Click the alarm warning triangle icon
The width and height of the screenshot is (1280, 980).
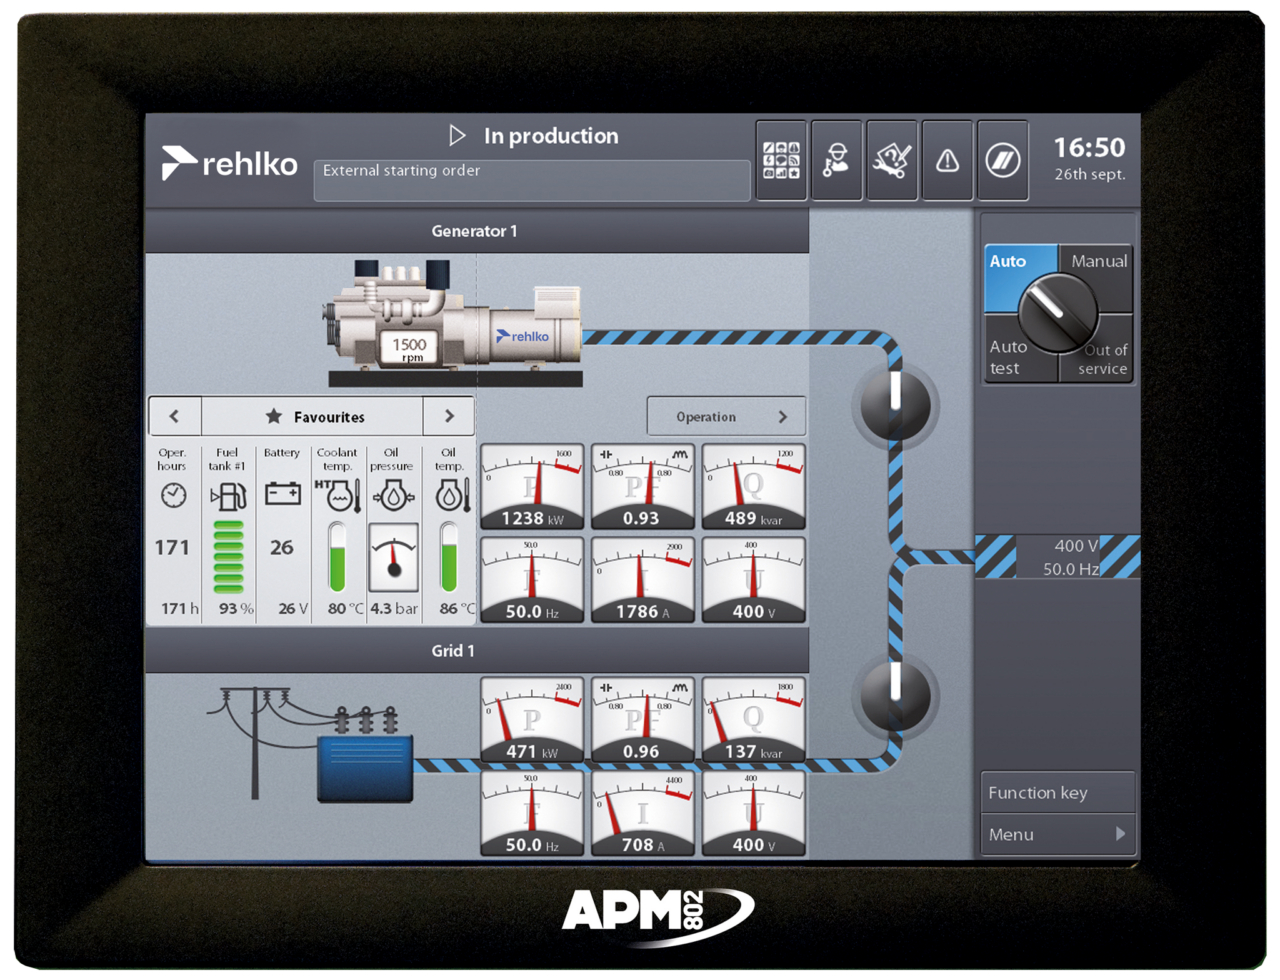pos(948,161)
